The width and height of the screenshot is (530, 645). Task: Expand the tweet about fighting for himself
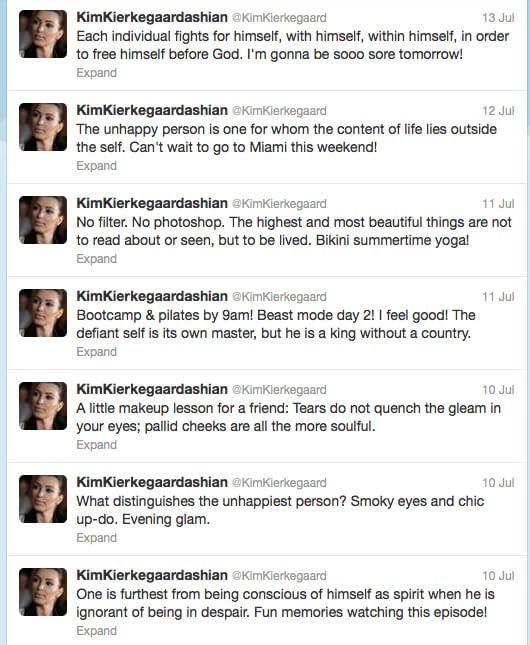(x=97, y=73)
